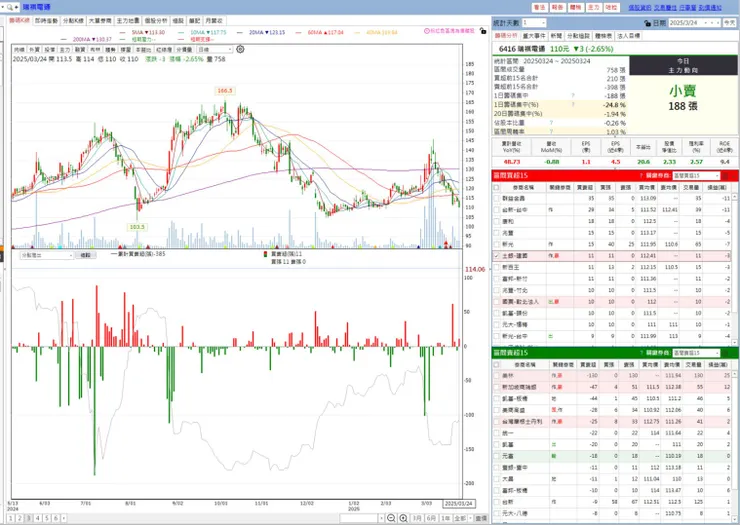Click question mark in red 買超15 header

click(x=641, y=176)
